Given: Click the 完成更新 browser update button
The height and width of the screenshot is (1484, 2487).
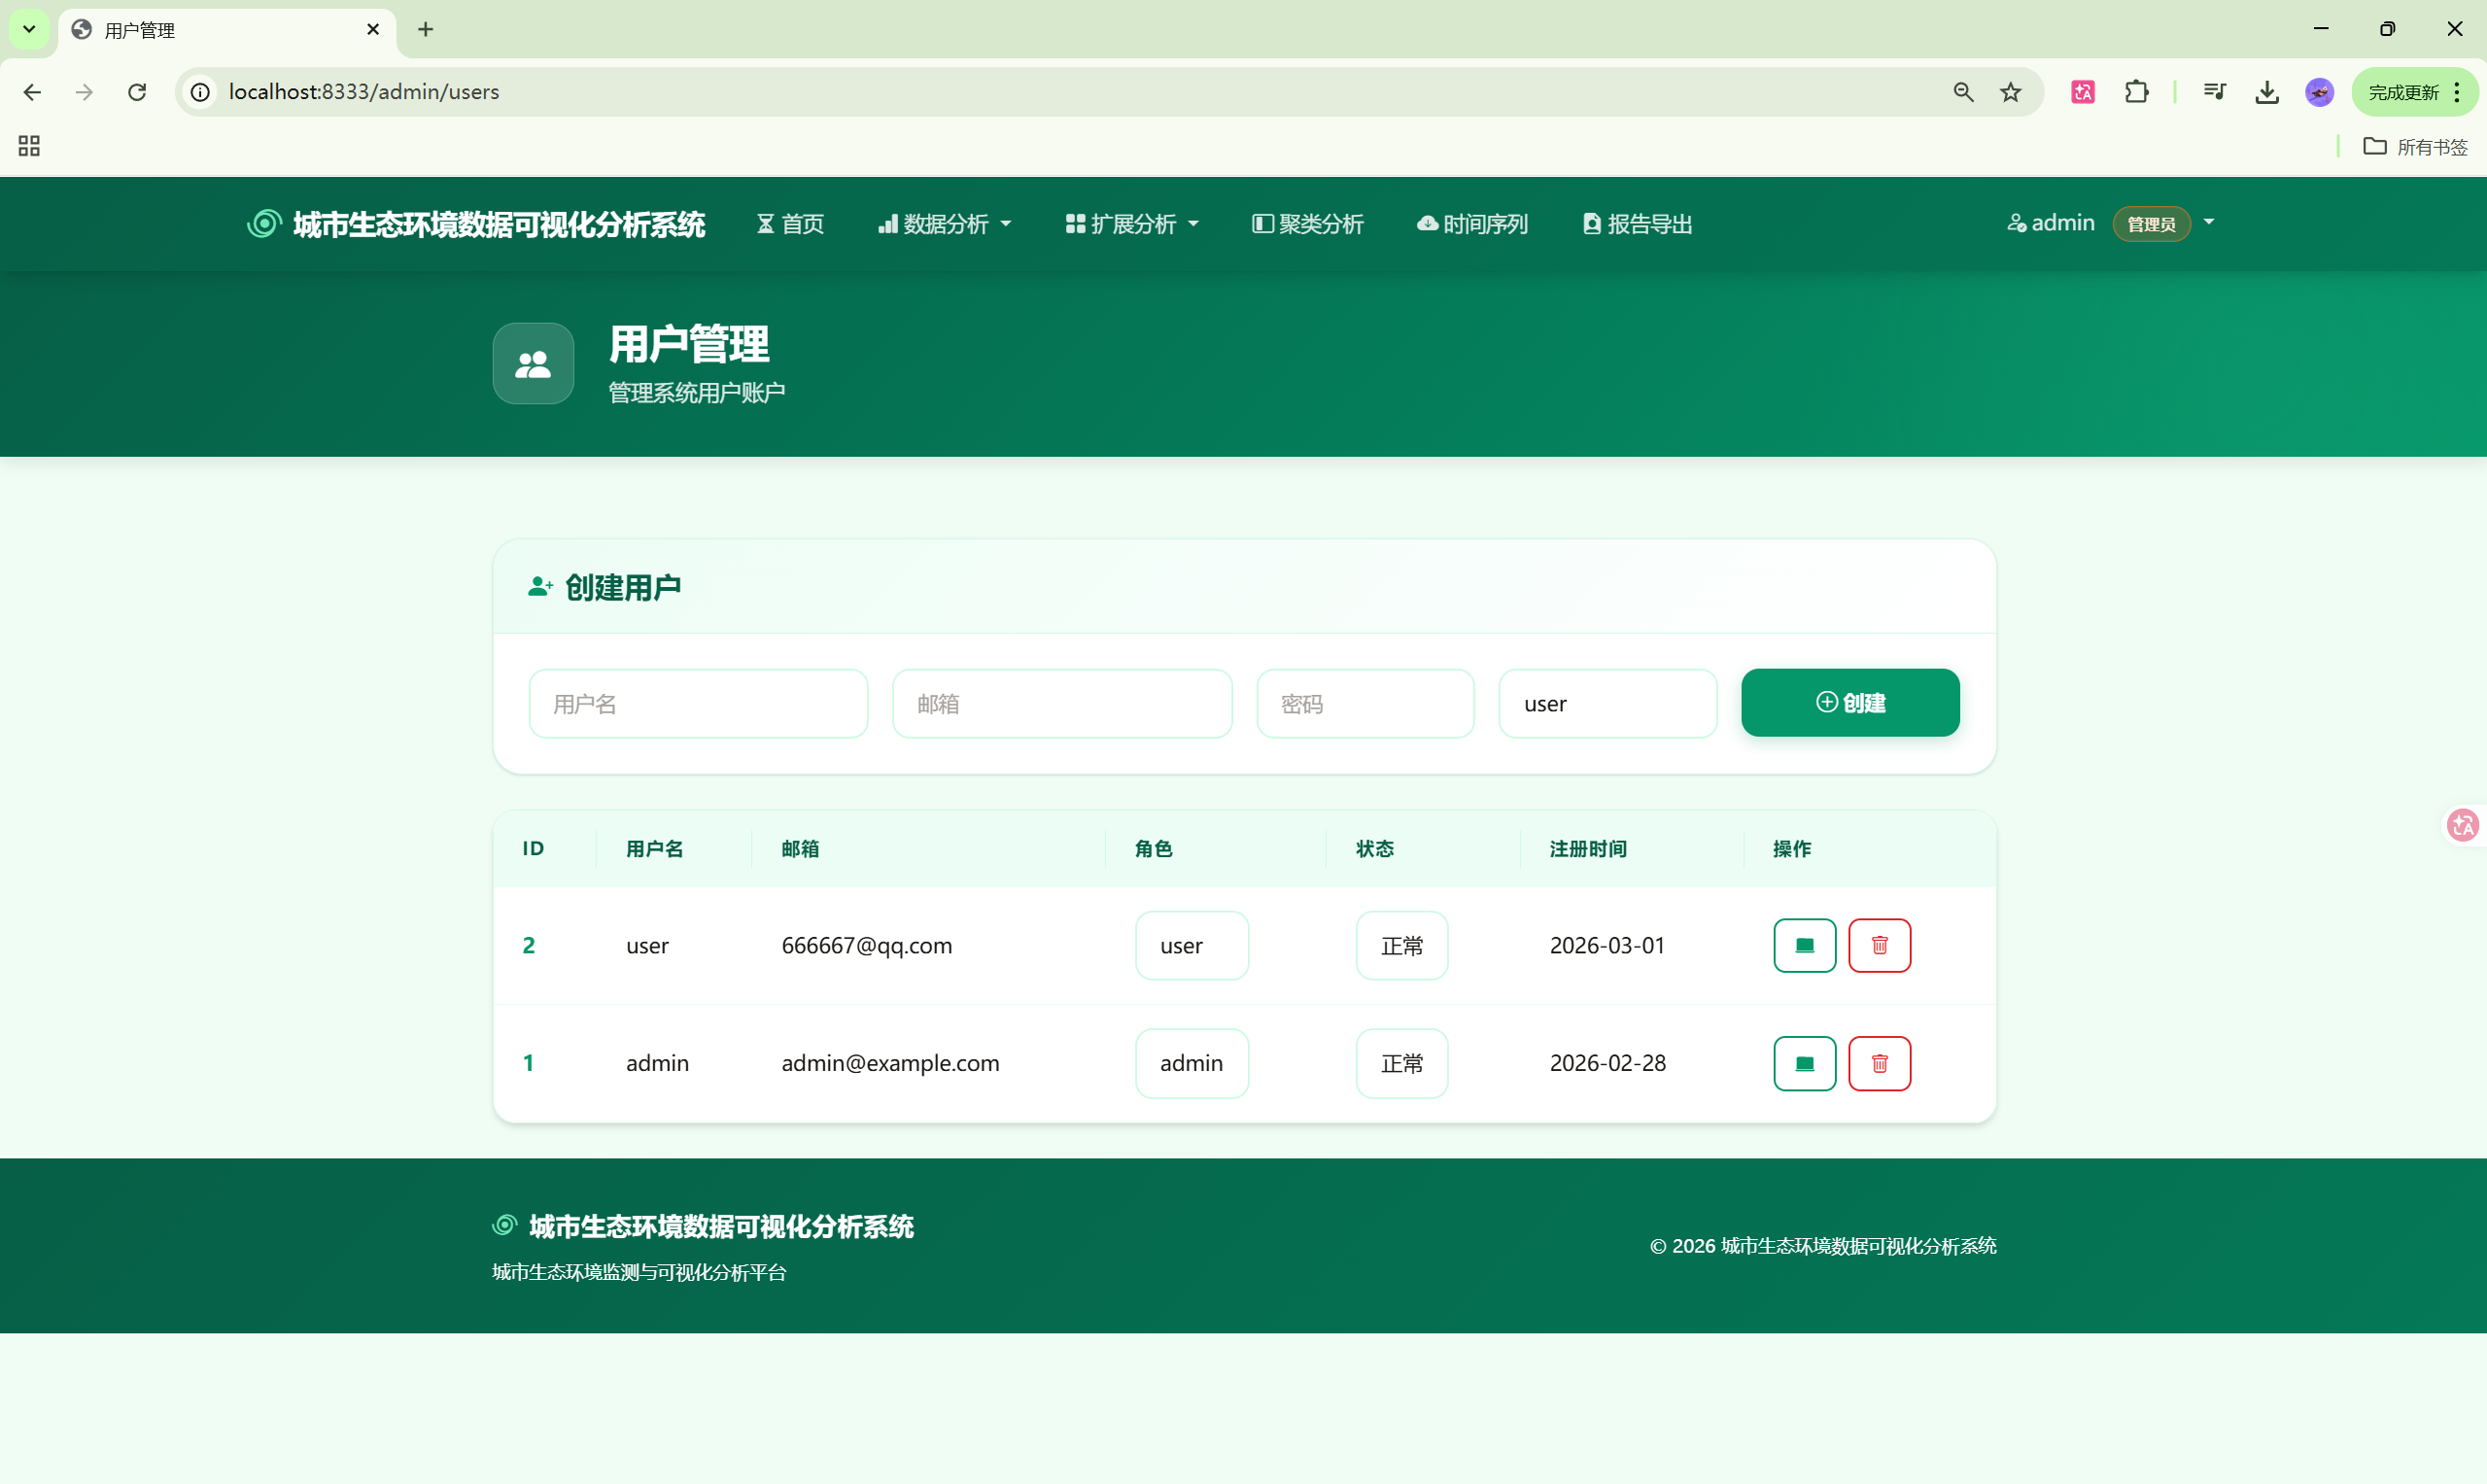Looking at the screenshot, I should (2414, 92).
